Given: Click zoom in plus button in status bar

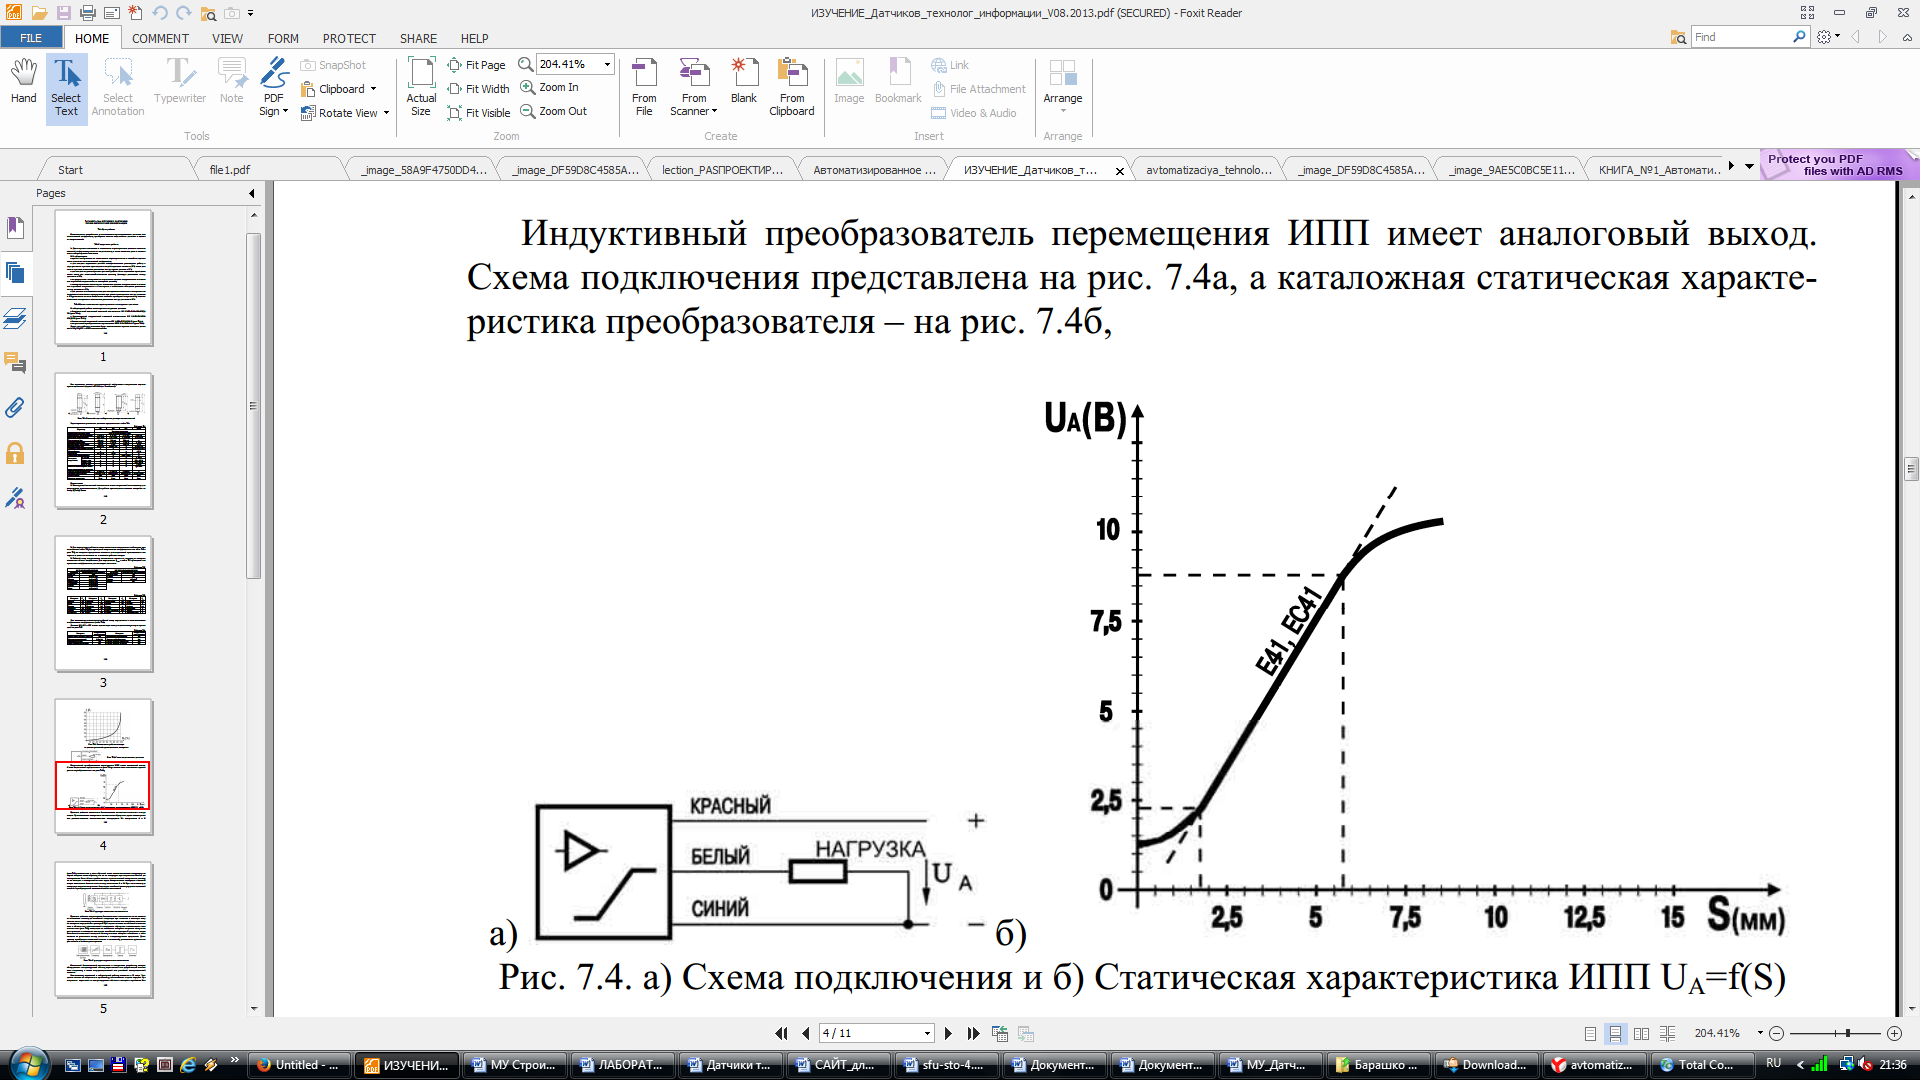Looking at the screenshot, I should (x=1894, y=1033).
